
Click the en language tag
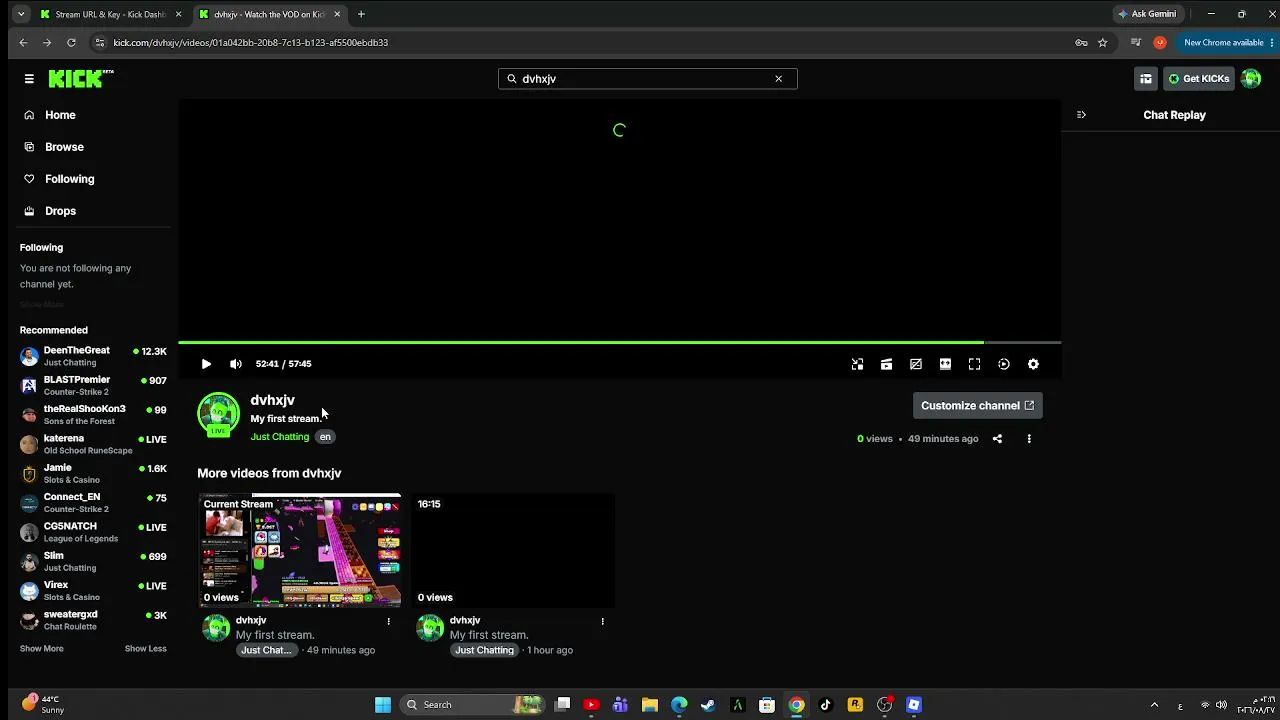325,437
